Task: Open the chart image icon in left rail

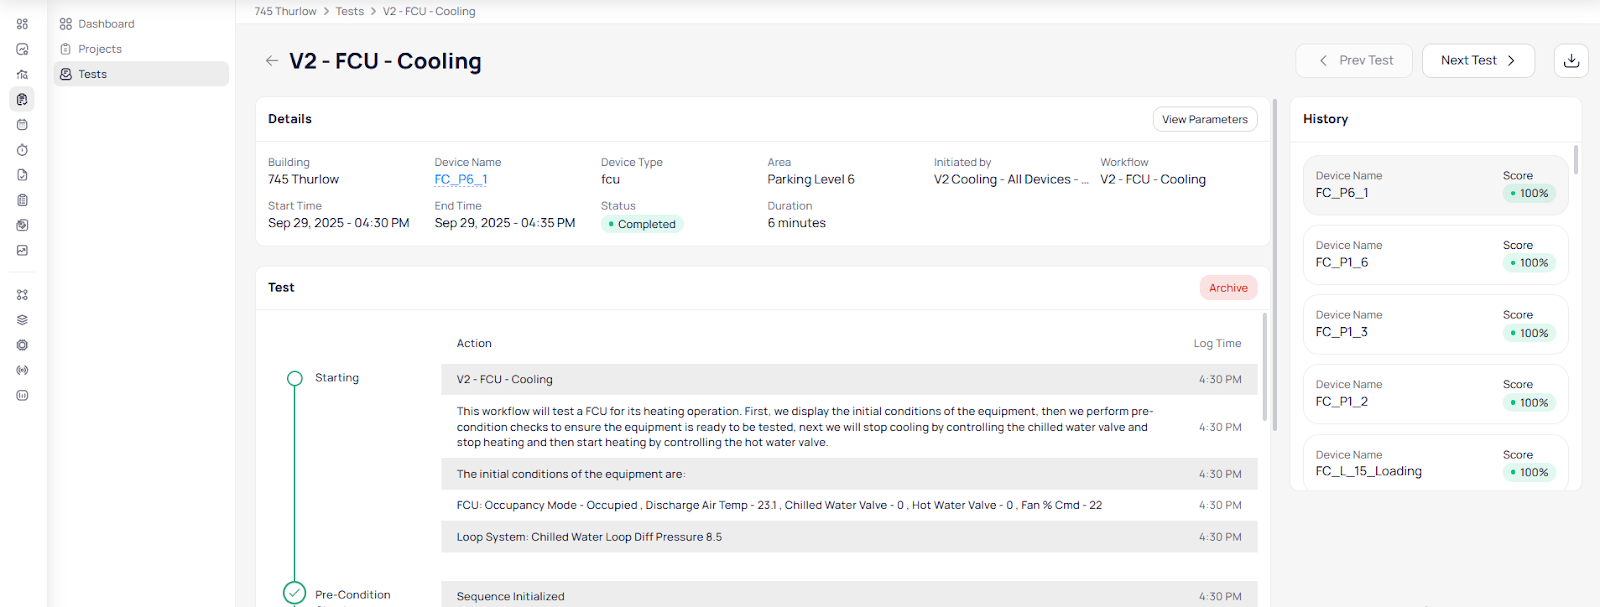Action: coord(22,250)
